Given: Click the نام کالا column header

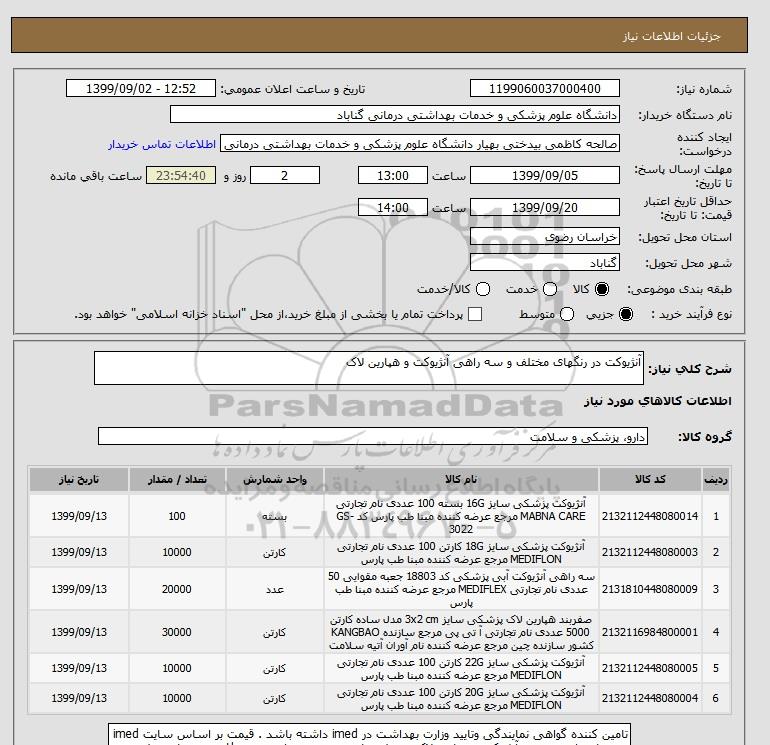Looking at the screenshot, I should [x=461, y=479].
